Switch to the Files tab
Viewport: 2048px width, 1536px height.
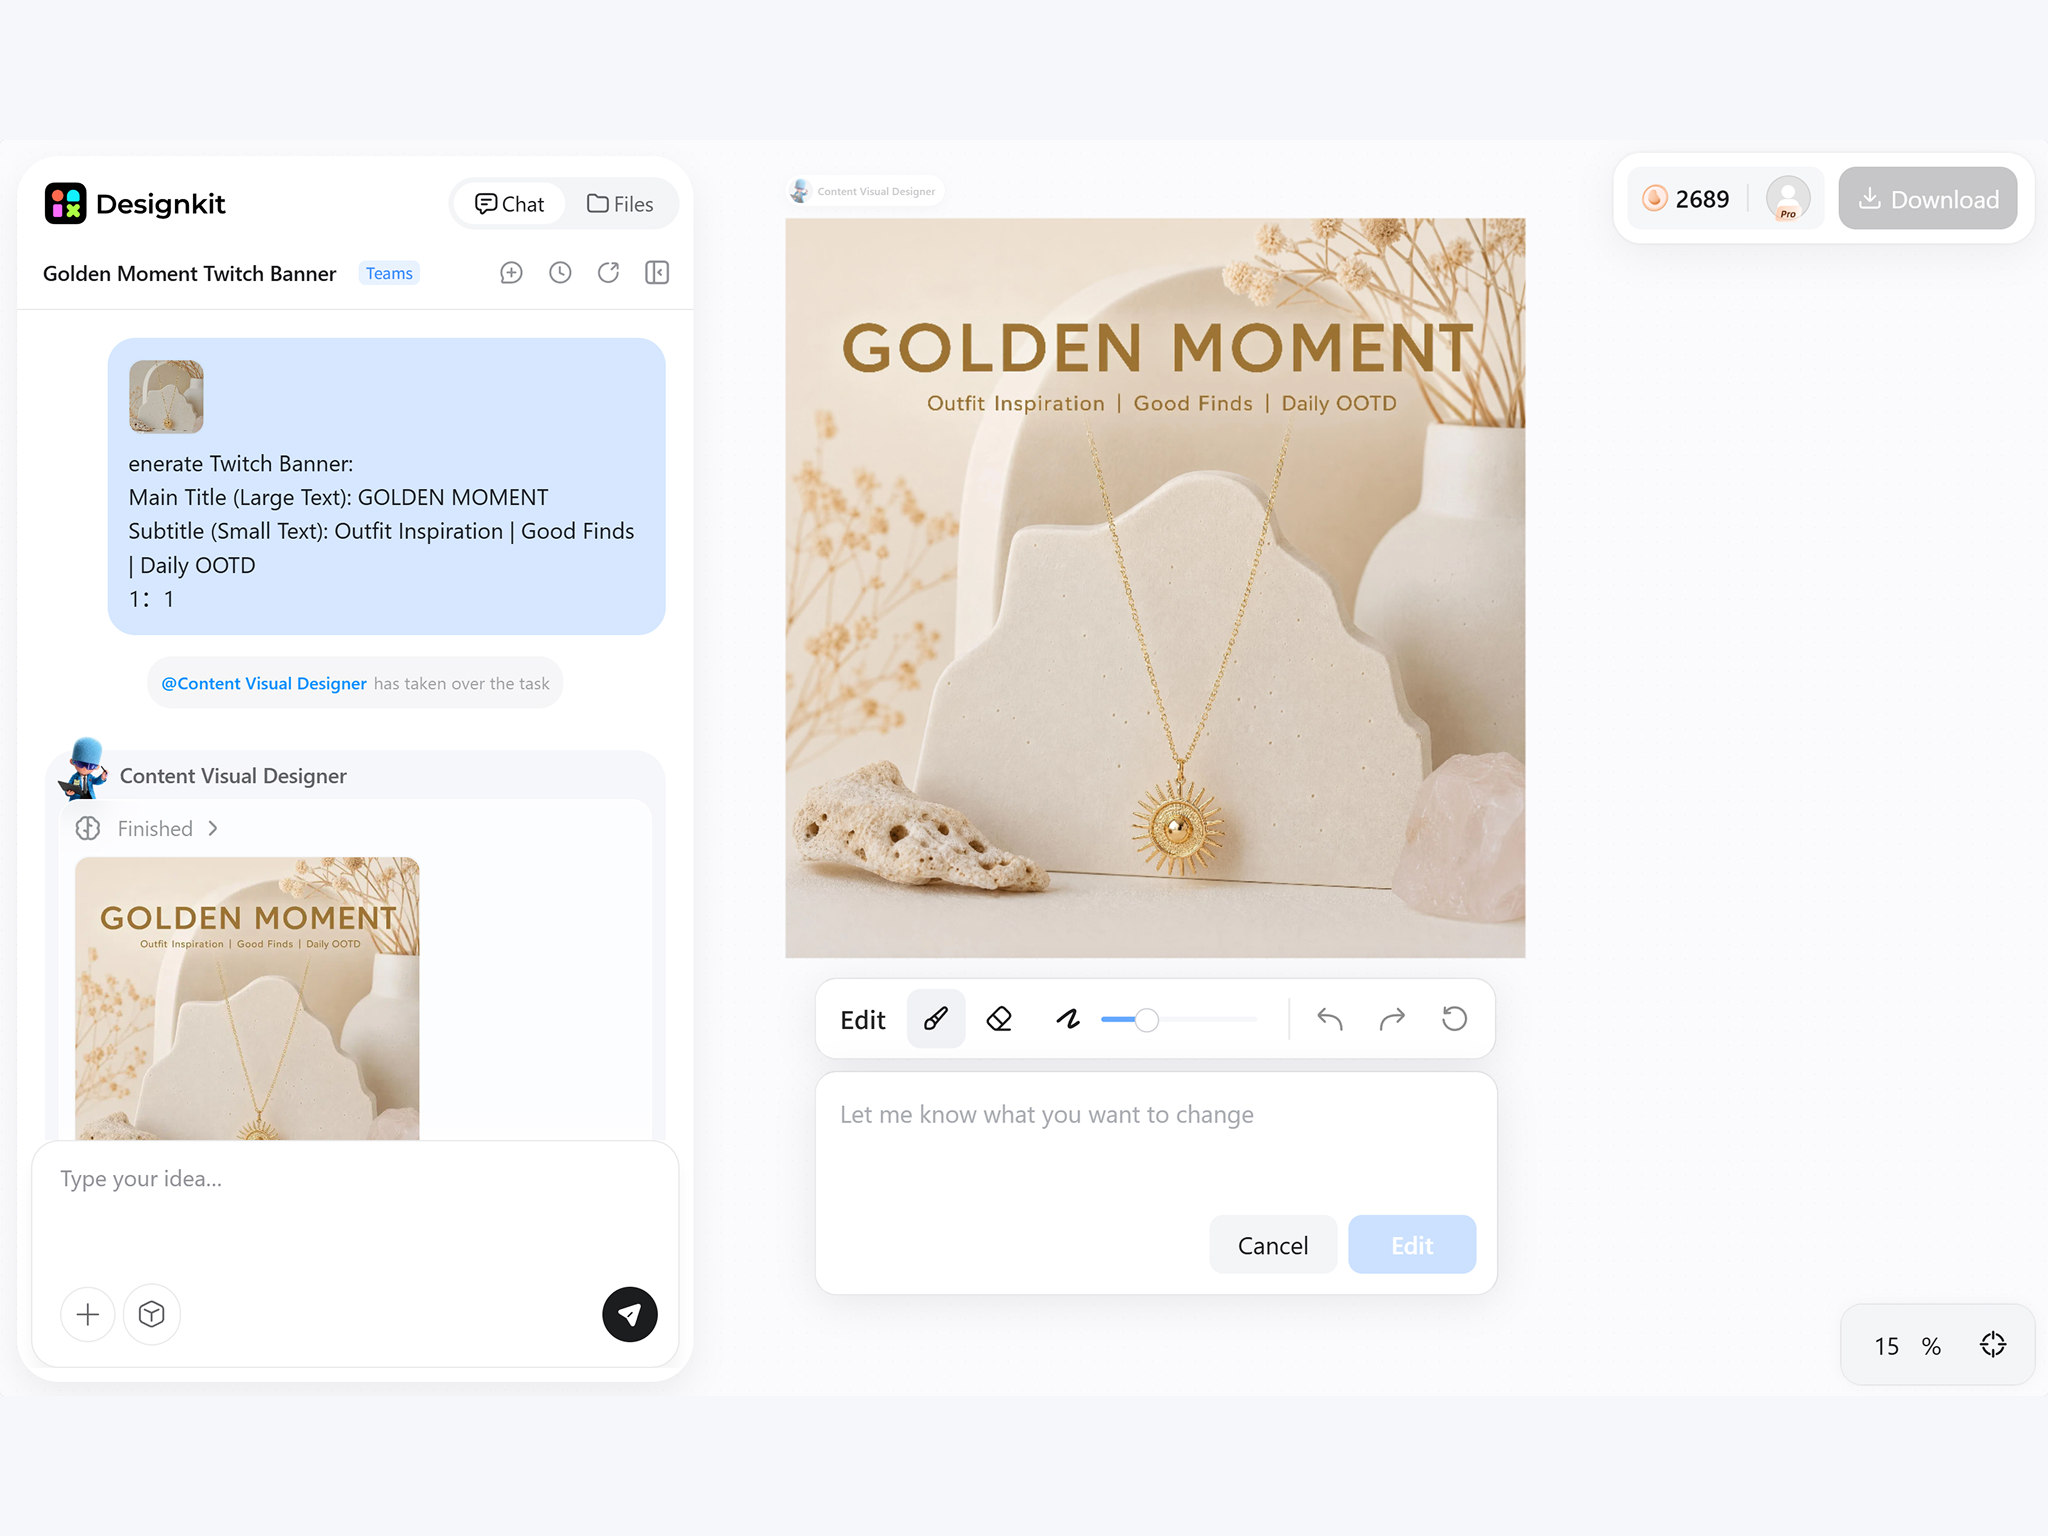[620, 204]
